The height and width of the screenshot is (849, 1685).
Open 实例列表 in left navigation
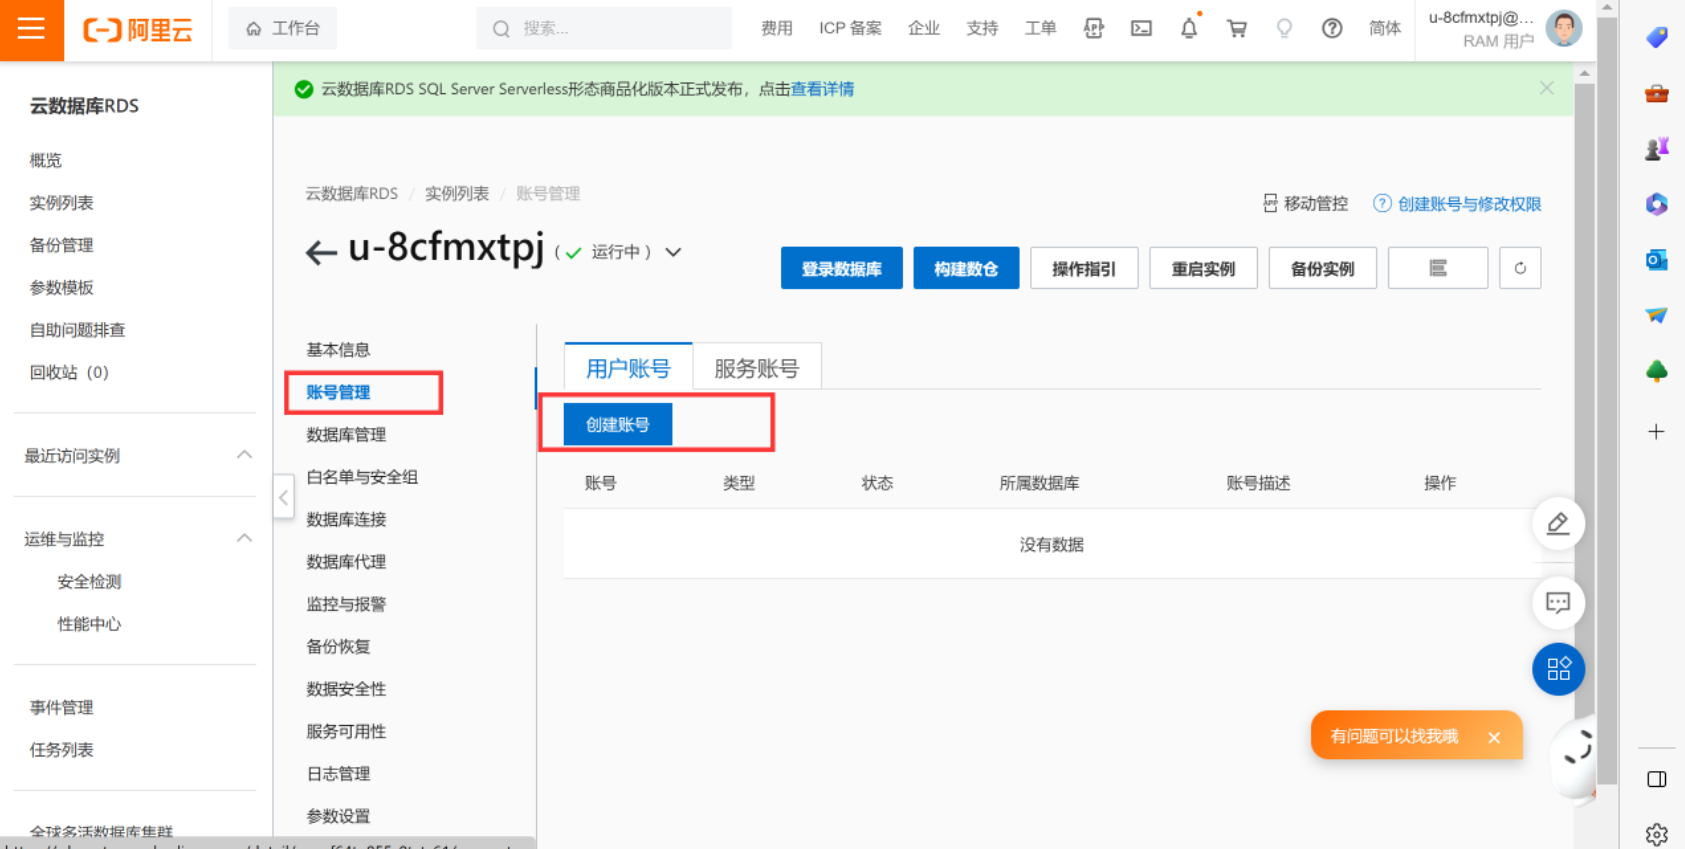click(61, 203)
